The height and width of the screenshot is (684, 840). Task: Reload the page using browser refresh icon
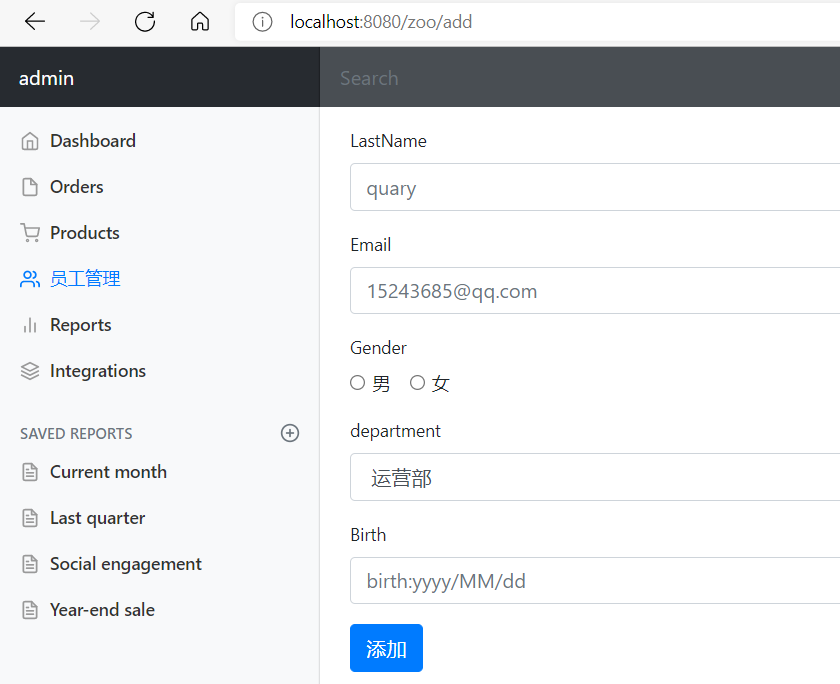(145, 22)
